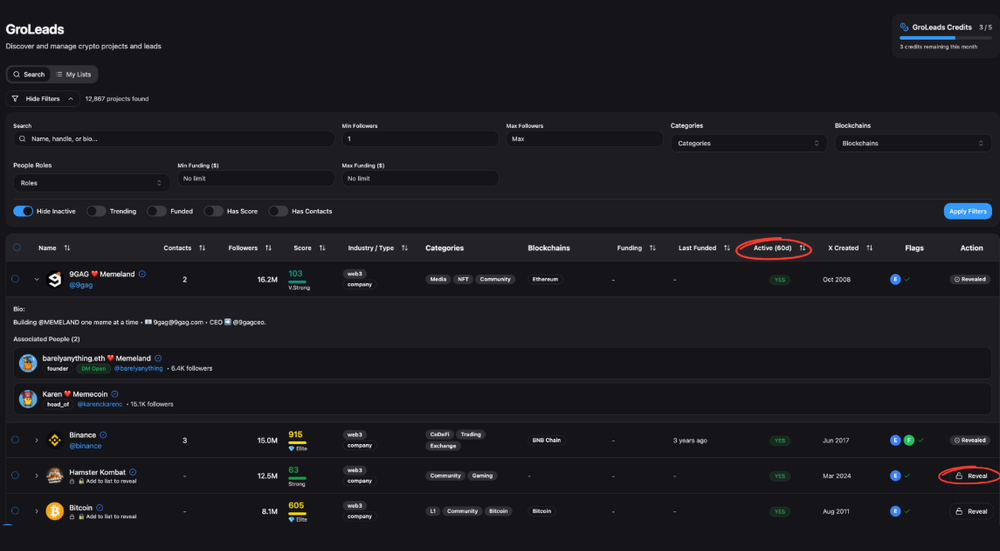
Task: Switch to My Lists tab
Action: [x=73, y=75]
